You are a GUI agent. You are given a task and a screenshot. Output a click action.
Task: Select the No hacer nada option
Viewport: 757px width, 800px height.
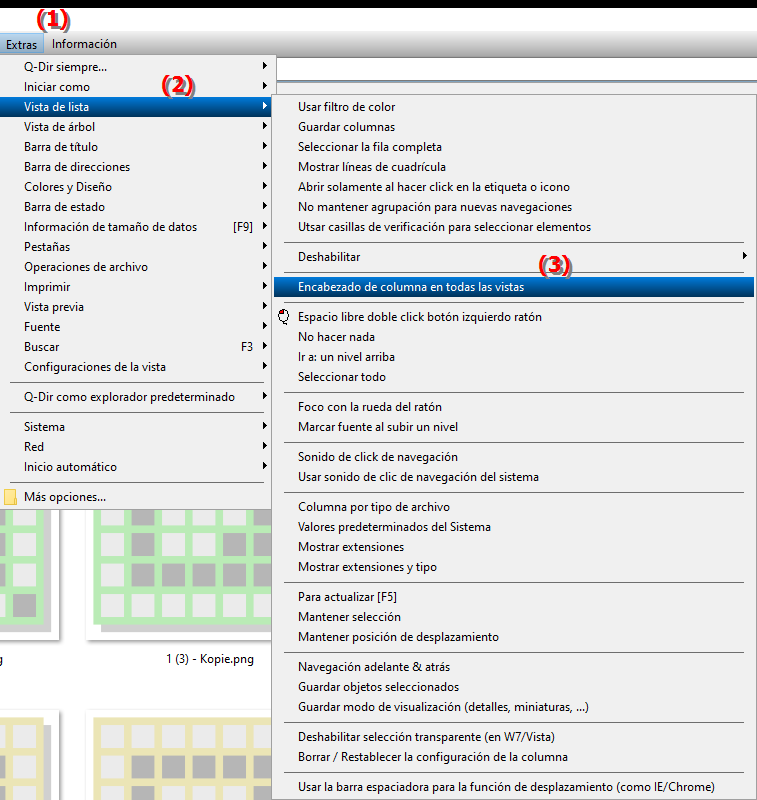click(x=514, y=337)
